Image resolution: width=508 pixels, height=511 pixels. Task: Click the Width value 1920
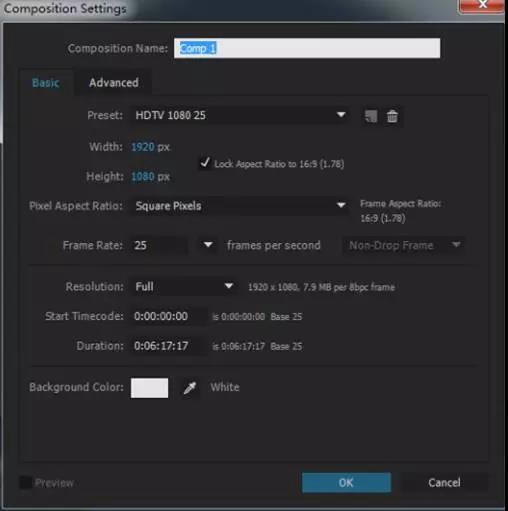pos(143,147)
